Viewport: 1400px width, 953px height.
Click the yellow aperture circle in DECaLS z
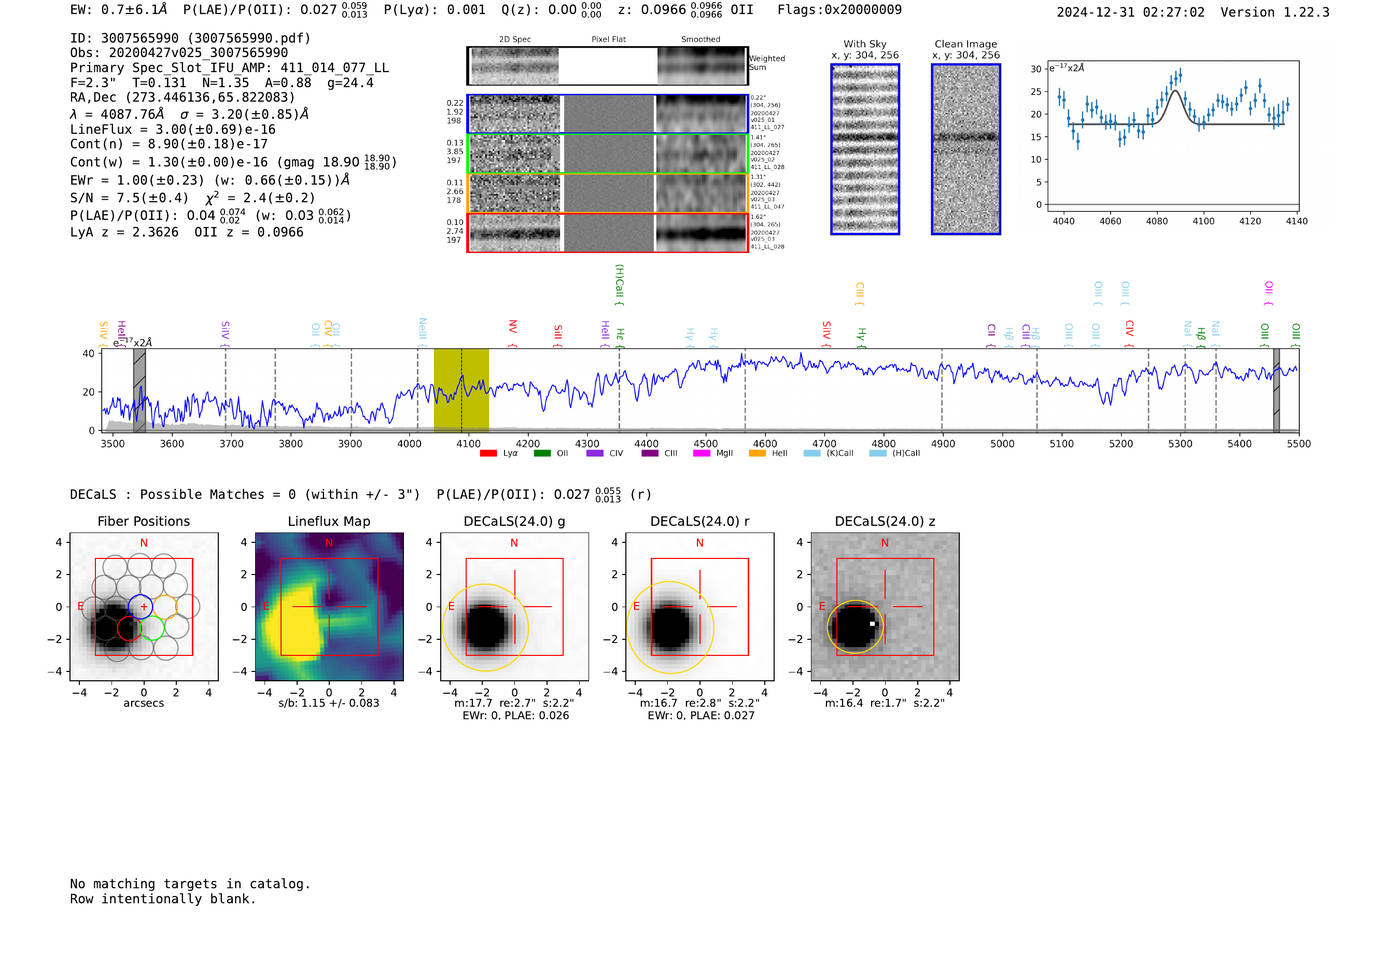point(856,627)
